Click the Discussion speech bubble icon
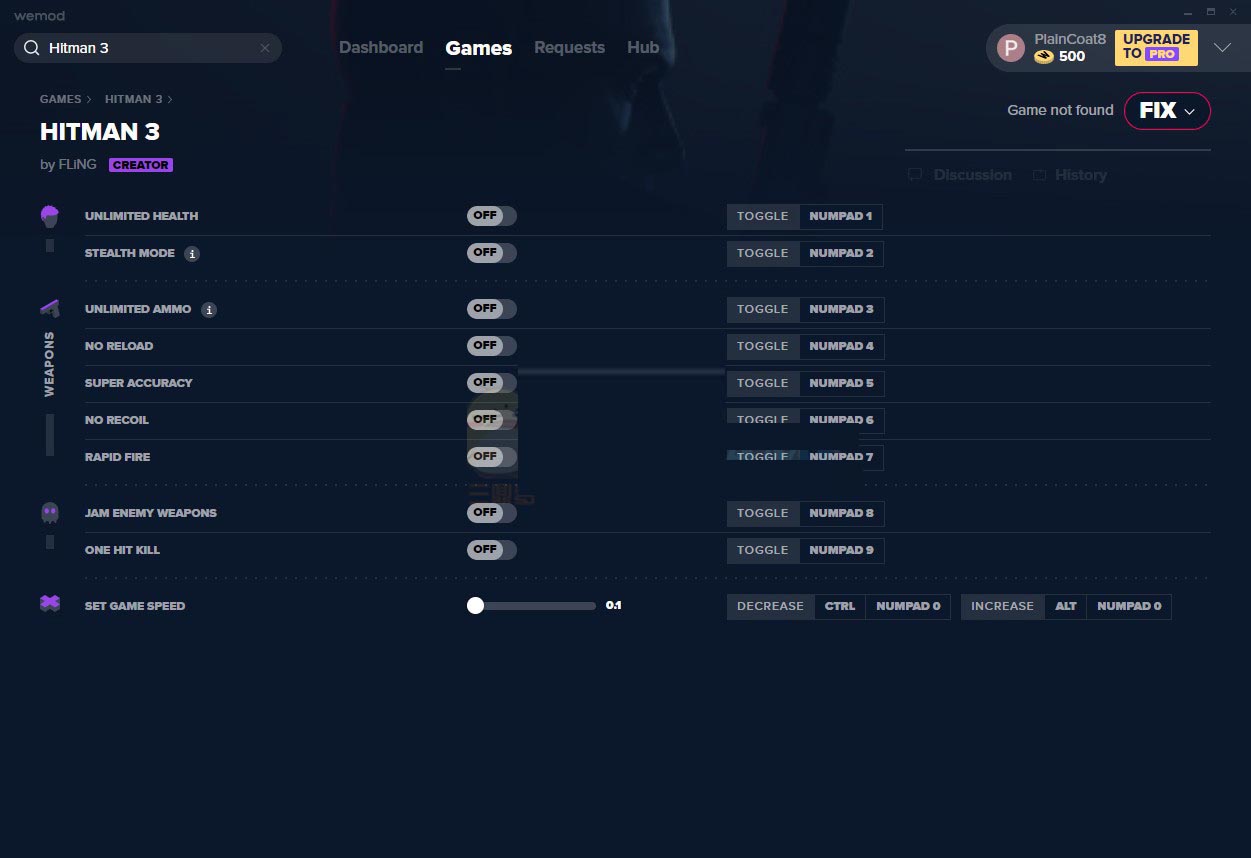The width and height of the screenshot is (1251, 858). [914, 175]
